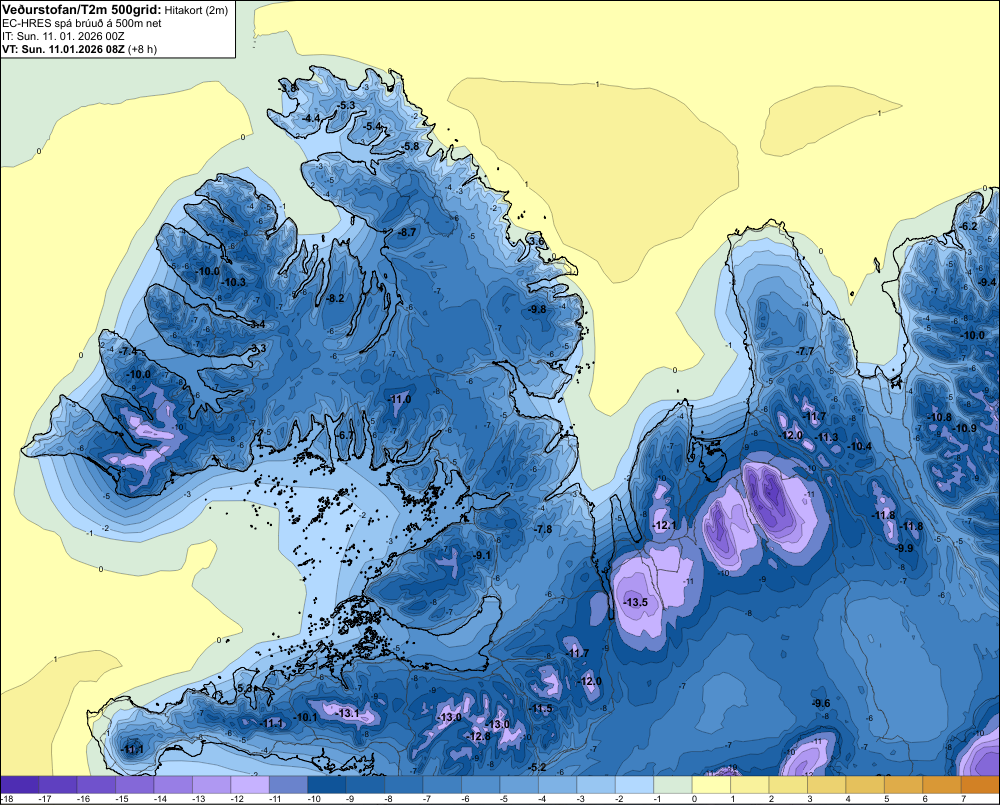Click the -5.8 temperature label

pyautogui.click(x=410, y=146)
